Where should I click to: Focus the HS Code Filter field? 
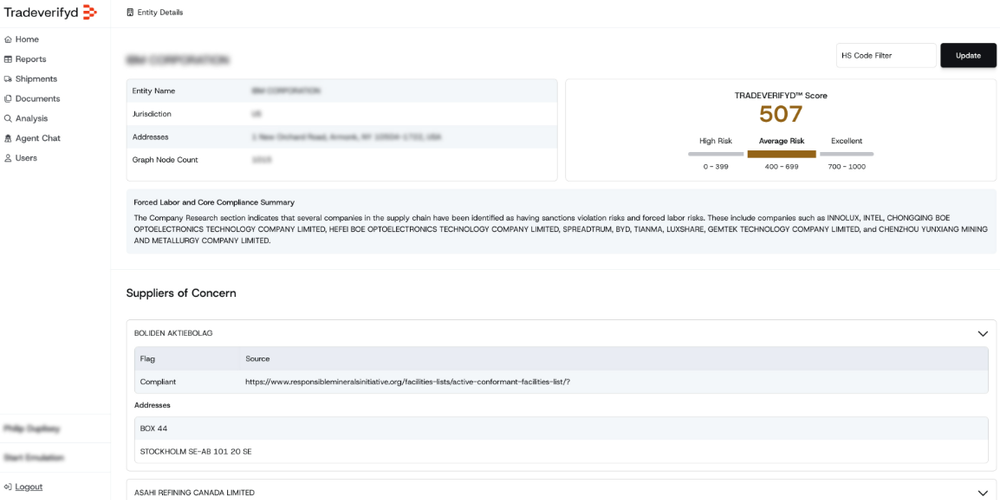click(x=886, y=55)
